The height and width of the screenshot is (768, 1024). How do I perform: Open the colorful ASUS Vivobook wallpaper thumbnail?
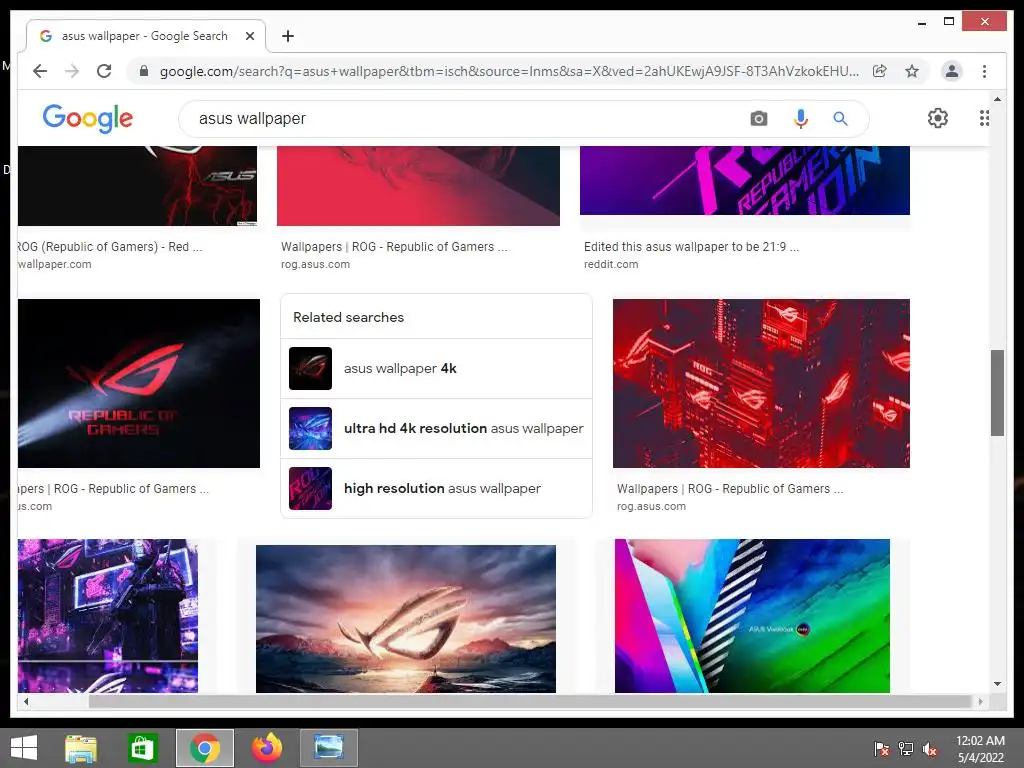(752, 616)
